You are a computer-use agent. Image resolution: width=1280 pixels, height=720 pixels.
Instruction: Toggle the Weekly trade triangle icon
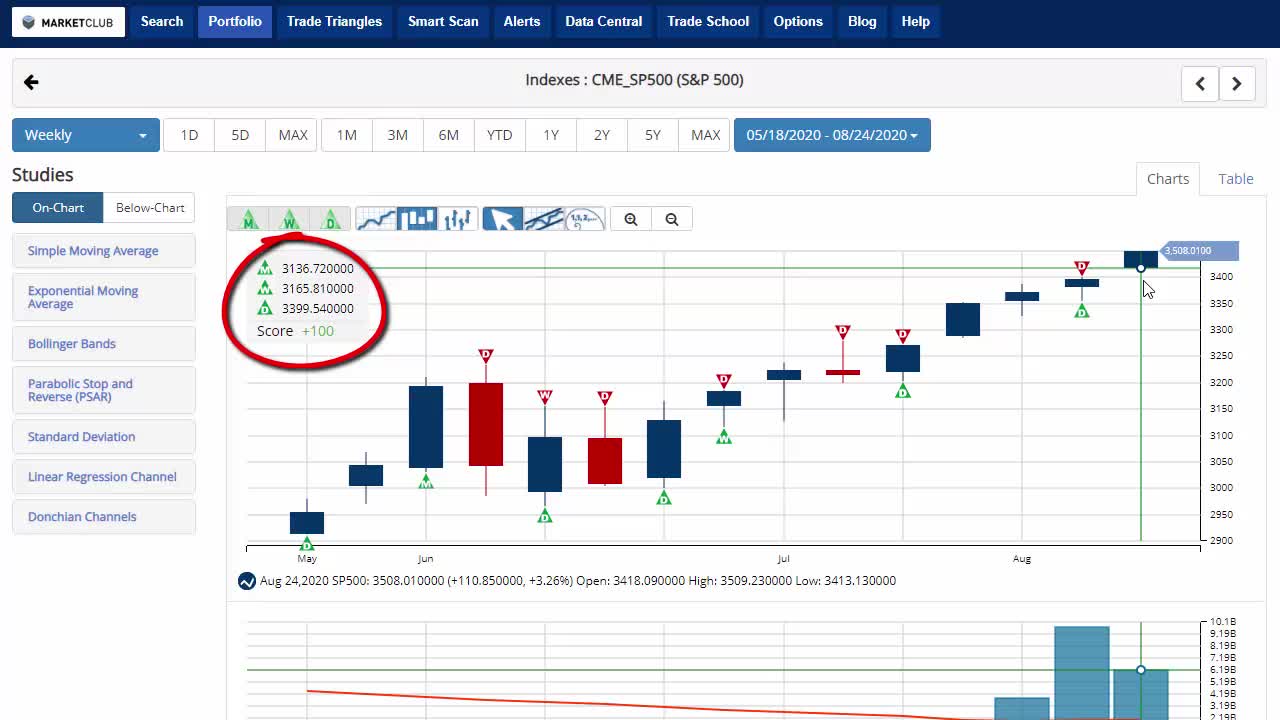pos(289,219)
